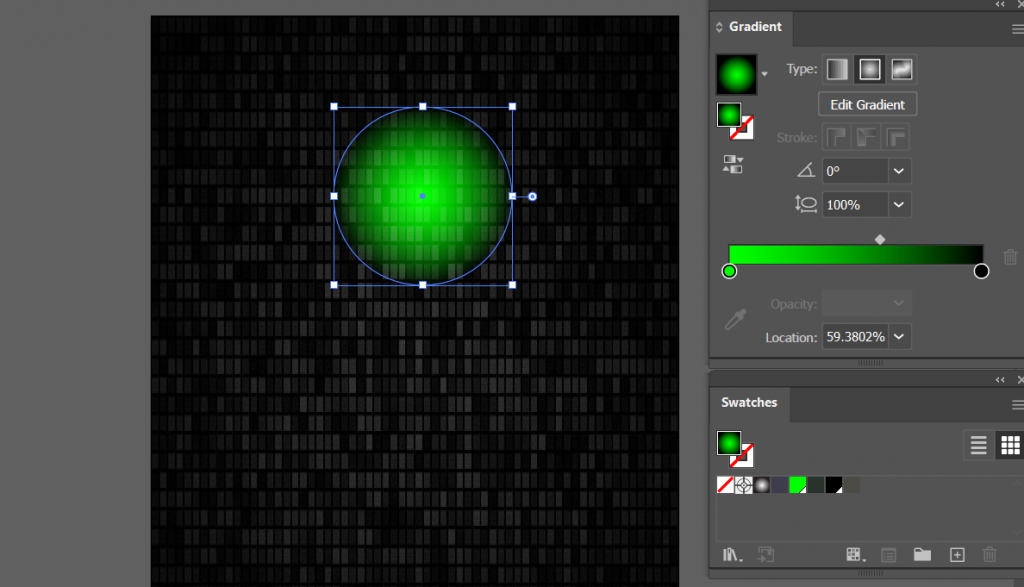Open the Swatch Libraries menu icon
The width and height of the screenshot is (1024, 587).
[731, 554]
